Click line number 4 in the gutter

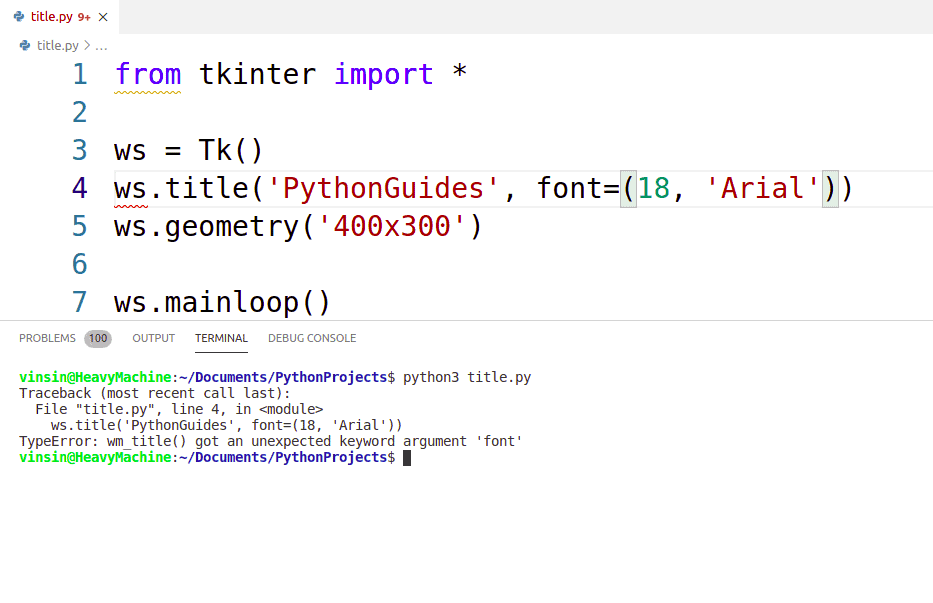80,189
